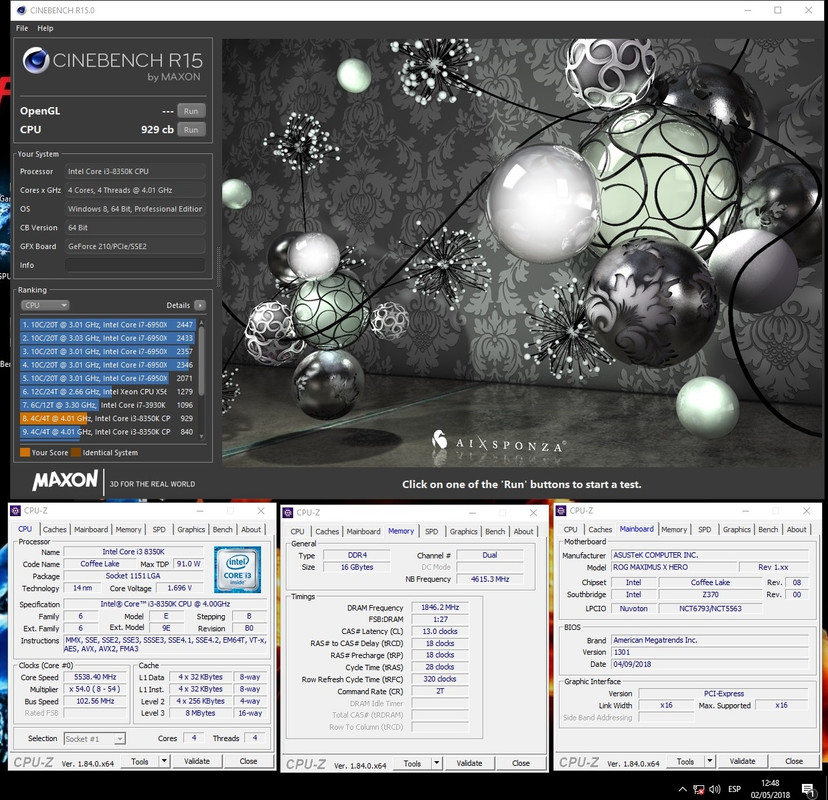
Task: Run the CPU benchmark test
Action: click(191, 129)
